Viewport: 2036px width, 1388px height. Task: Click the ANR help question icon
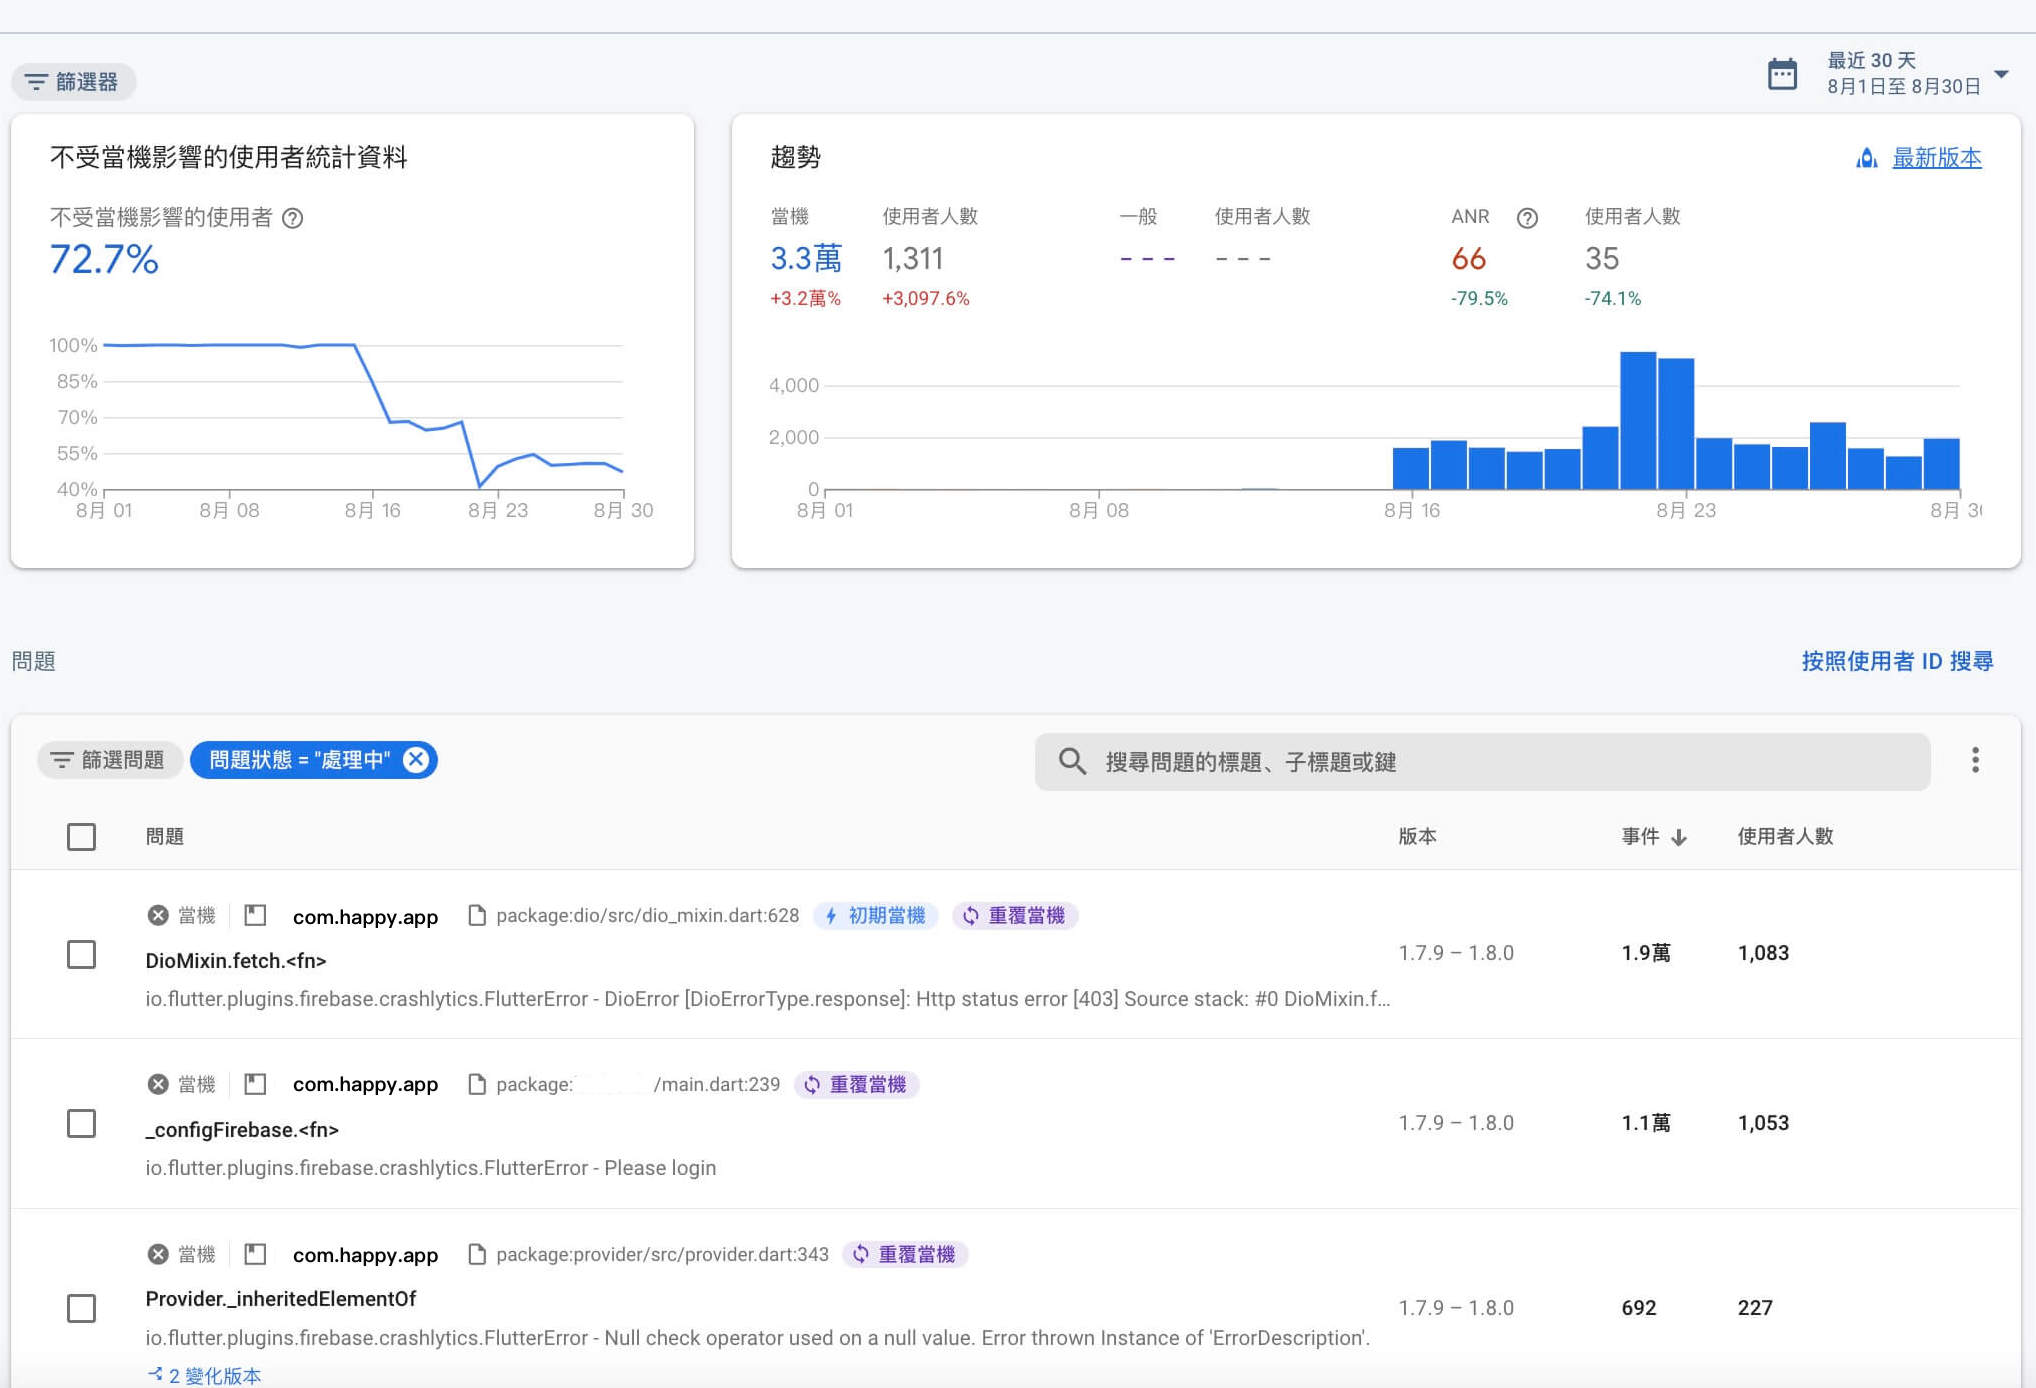[x=1526, y=218]
